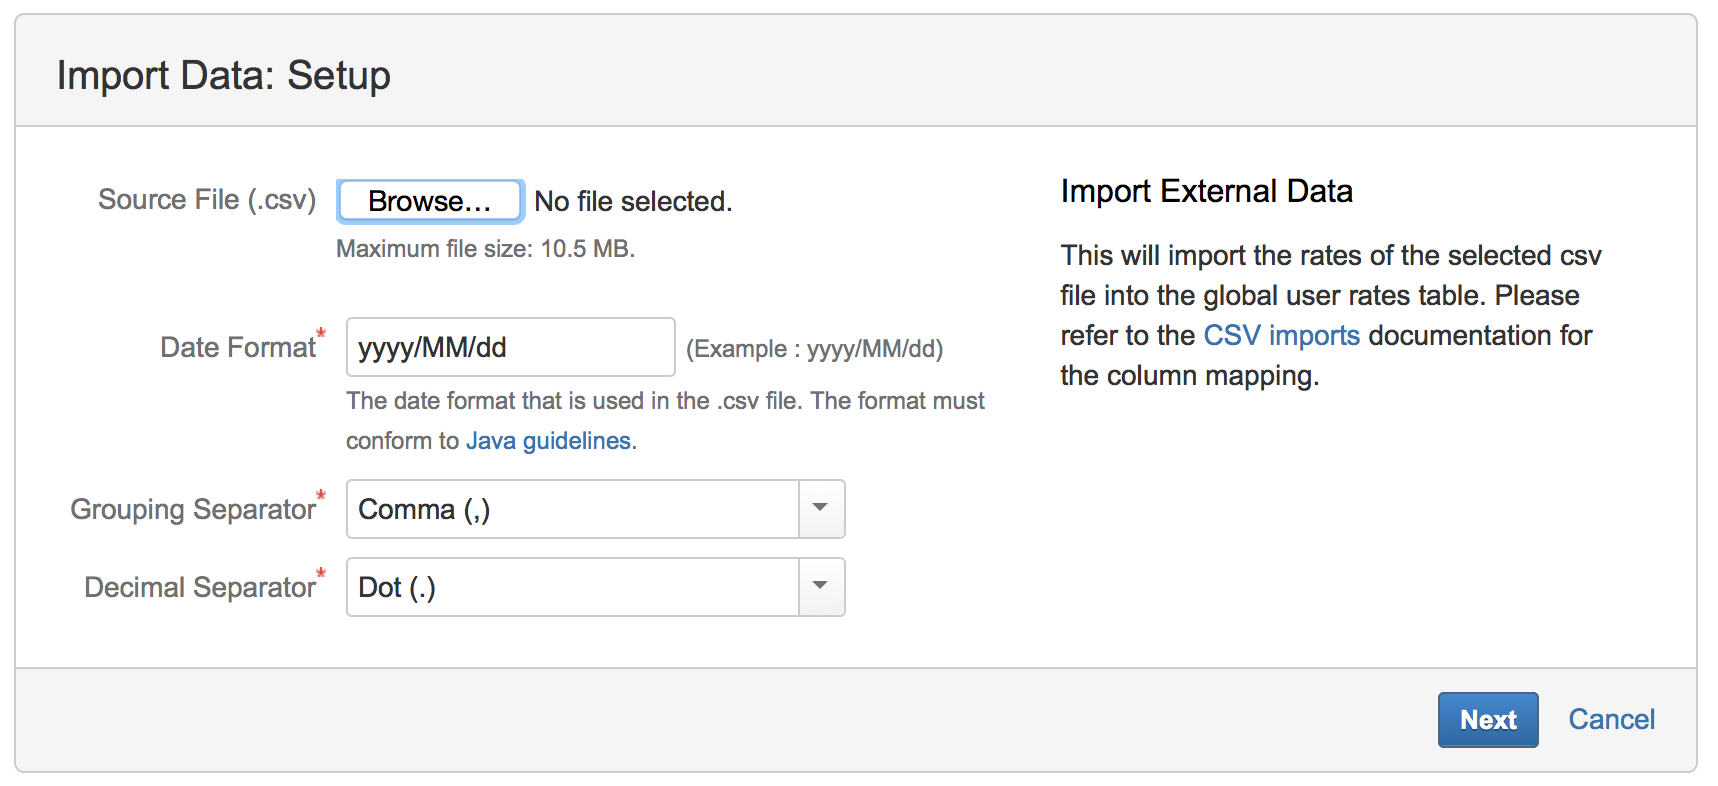Click the 'Maximum file size: 10.5 MB.' hint
This screenshot has height=786, width=1718.
485,249
